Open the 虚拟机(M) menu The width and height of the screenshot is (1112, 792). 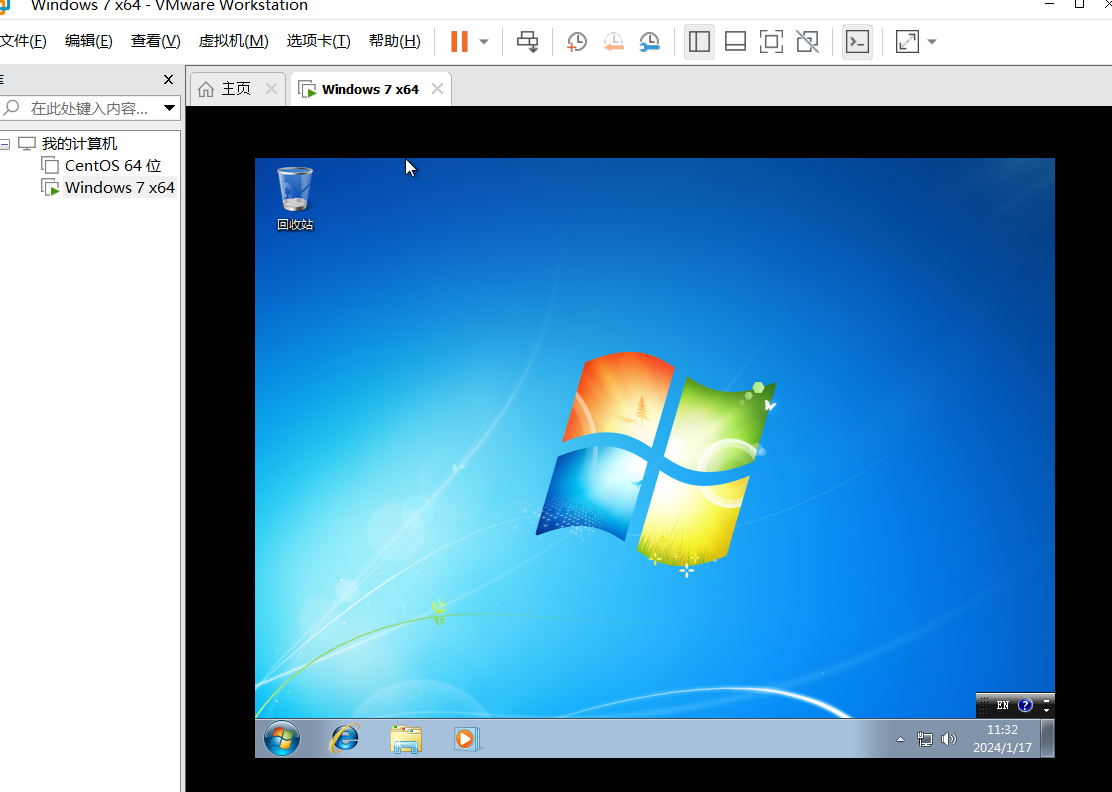coord(233,41)
